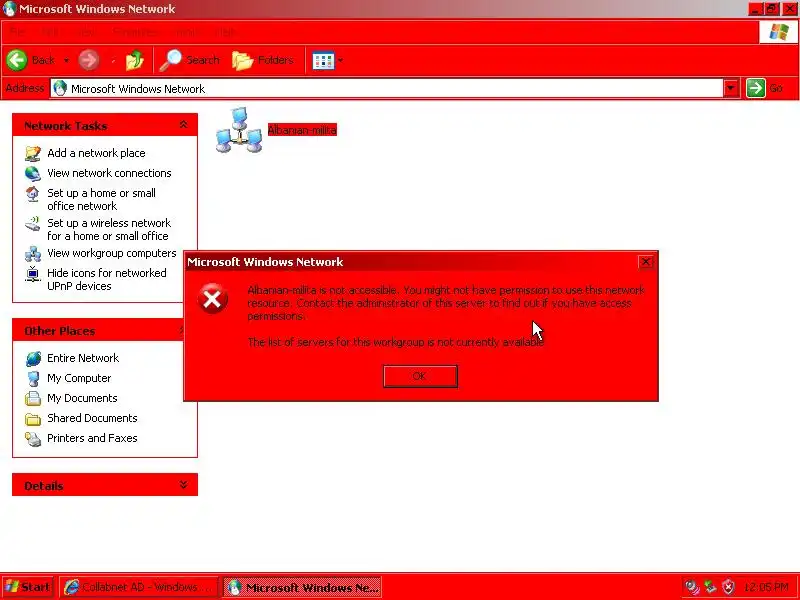Select the Albanian-milita network icon
The image size is (800, 600).
239,131
